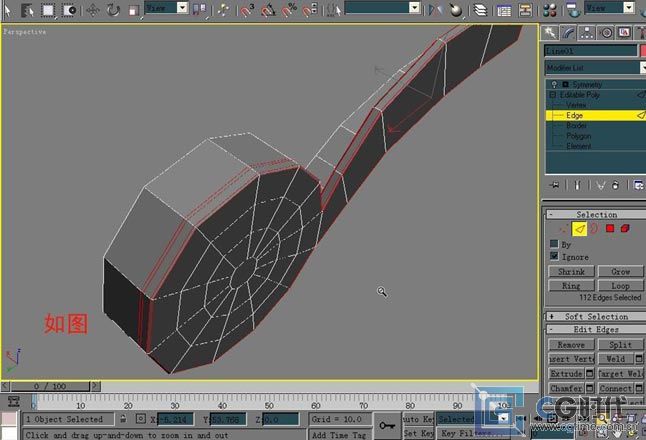Click the Grow selection button

click(x=620, y=271)
